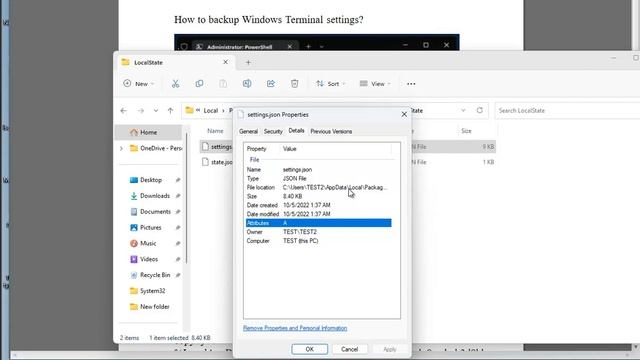Open Recycle Bin in sidebar
The image size is (640, 360).
pos(155,275)
